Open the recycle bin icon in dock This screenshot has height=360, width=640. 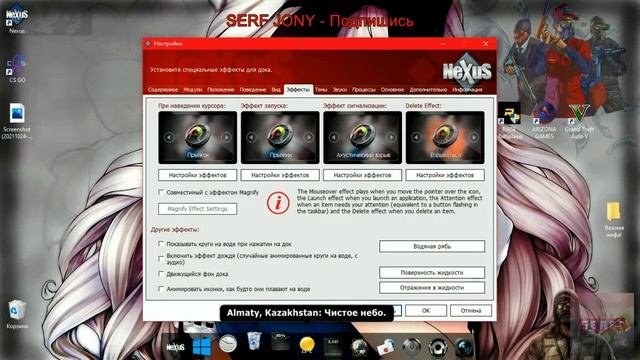(x=254, y=341)
